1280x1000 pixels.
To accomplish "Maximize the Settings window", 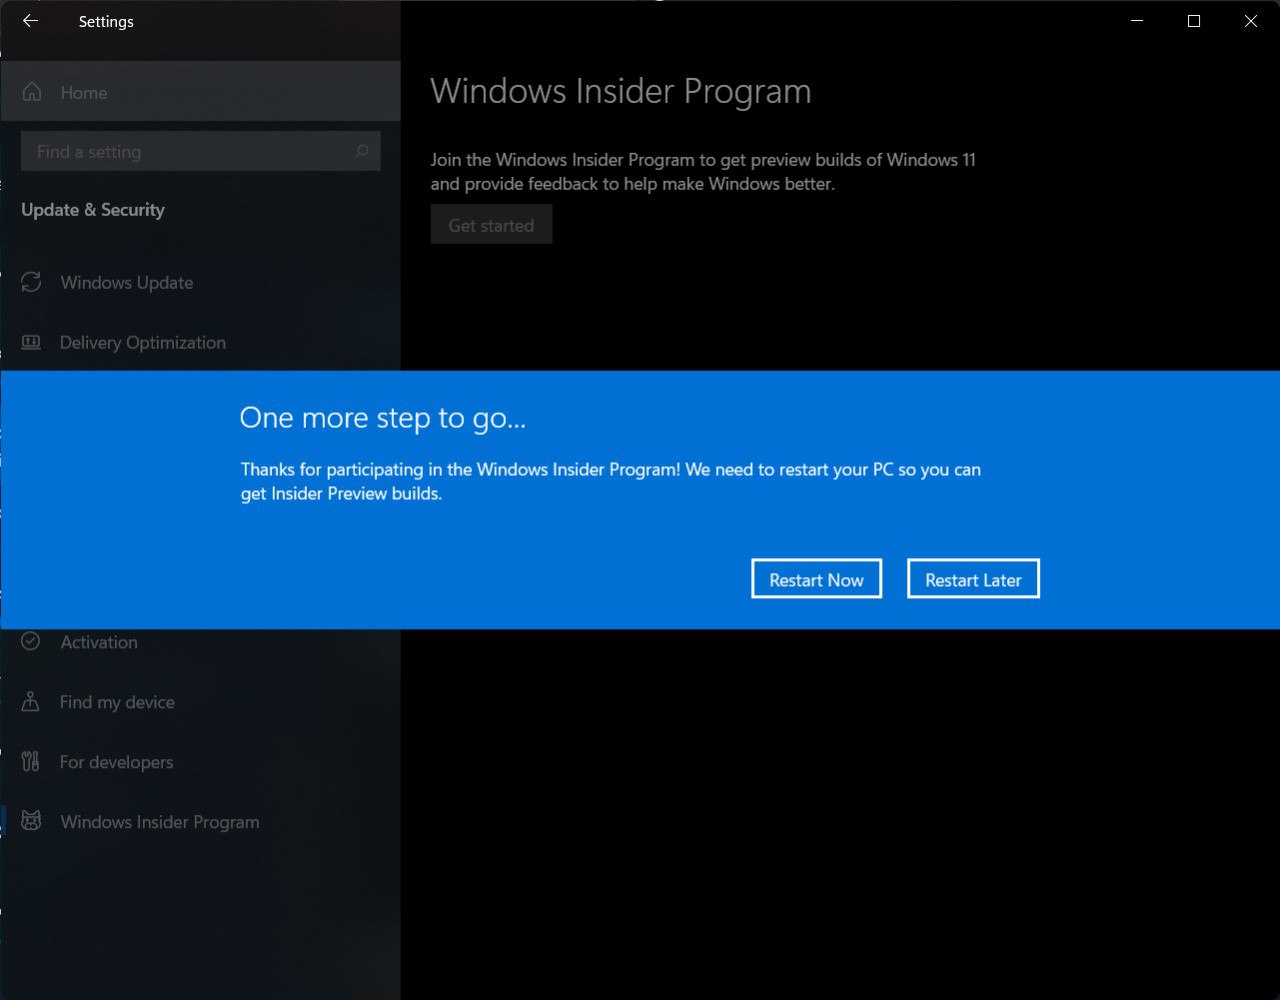I will click(x=1194, y=21).
